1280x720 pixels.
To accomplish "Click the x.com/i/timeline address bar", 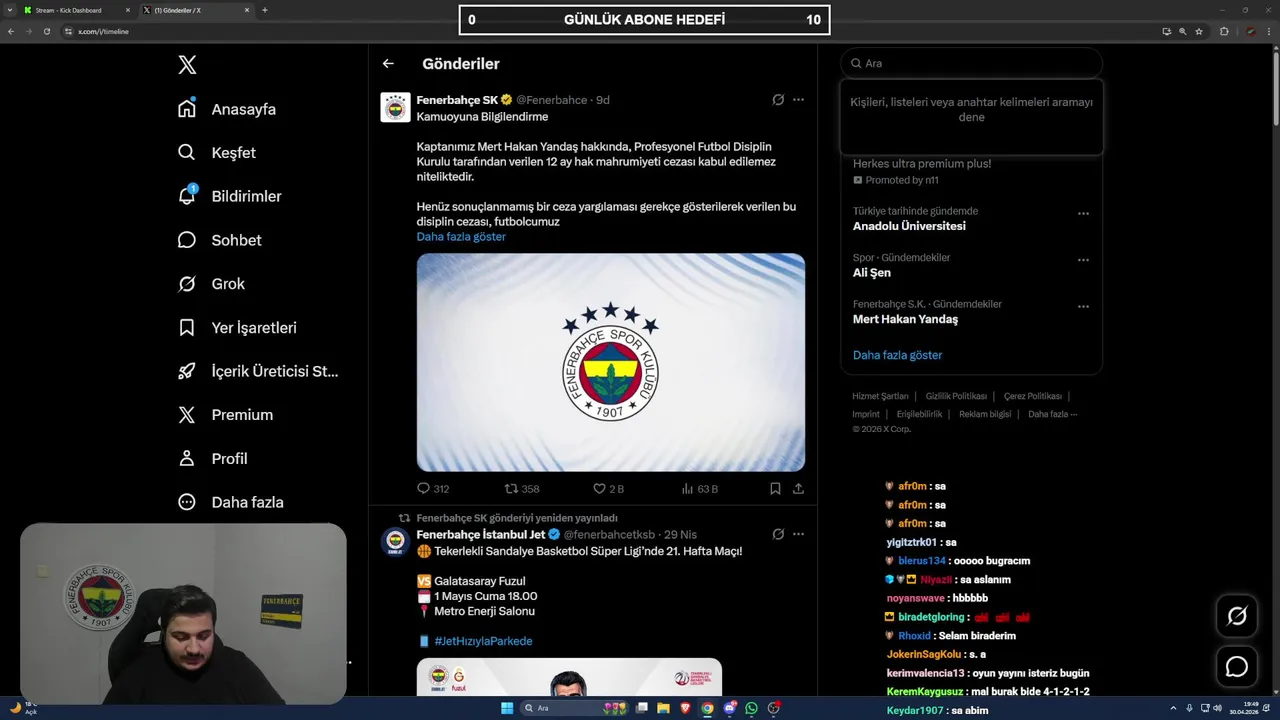I will pyautogui.click(x=600, y=31).
